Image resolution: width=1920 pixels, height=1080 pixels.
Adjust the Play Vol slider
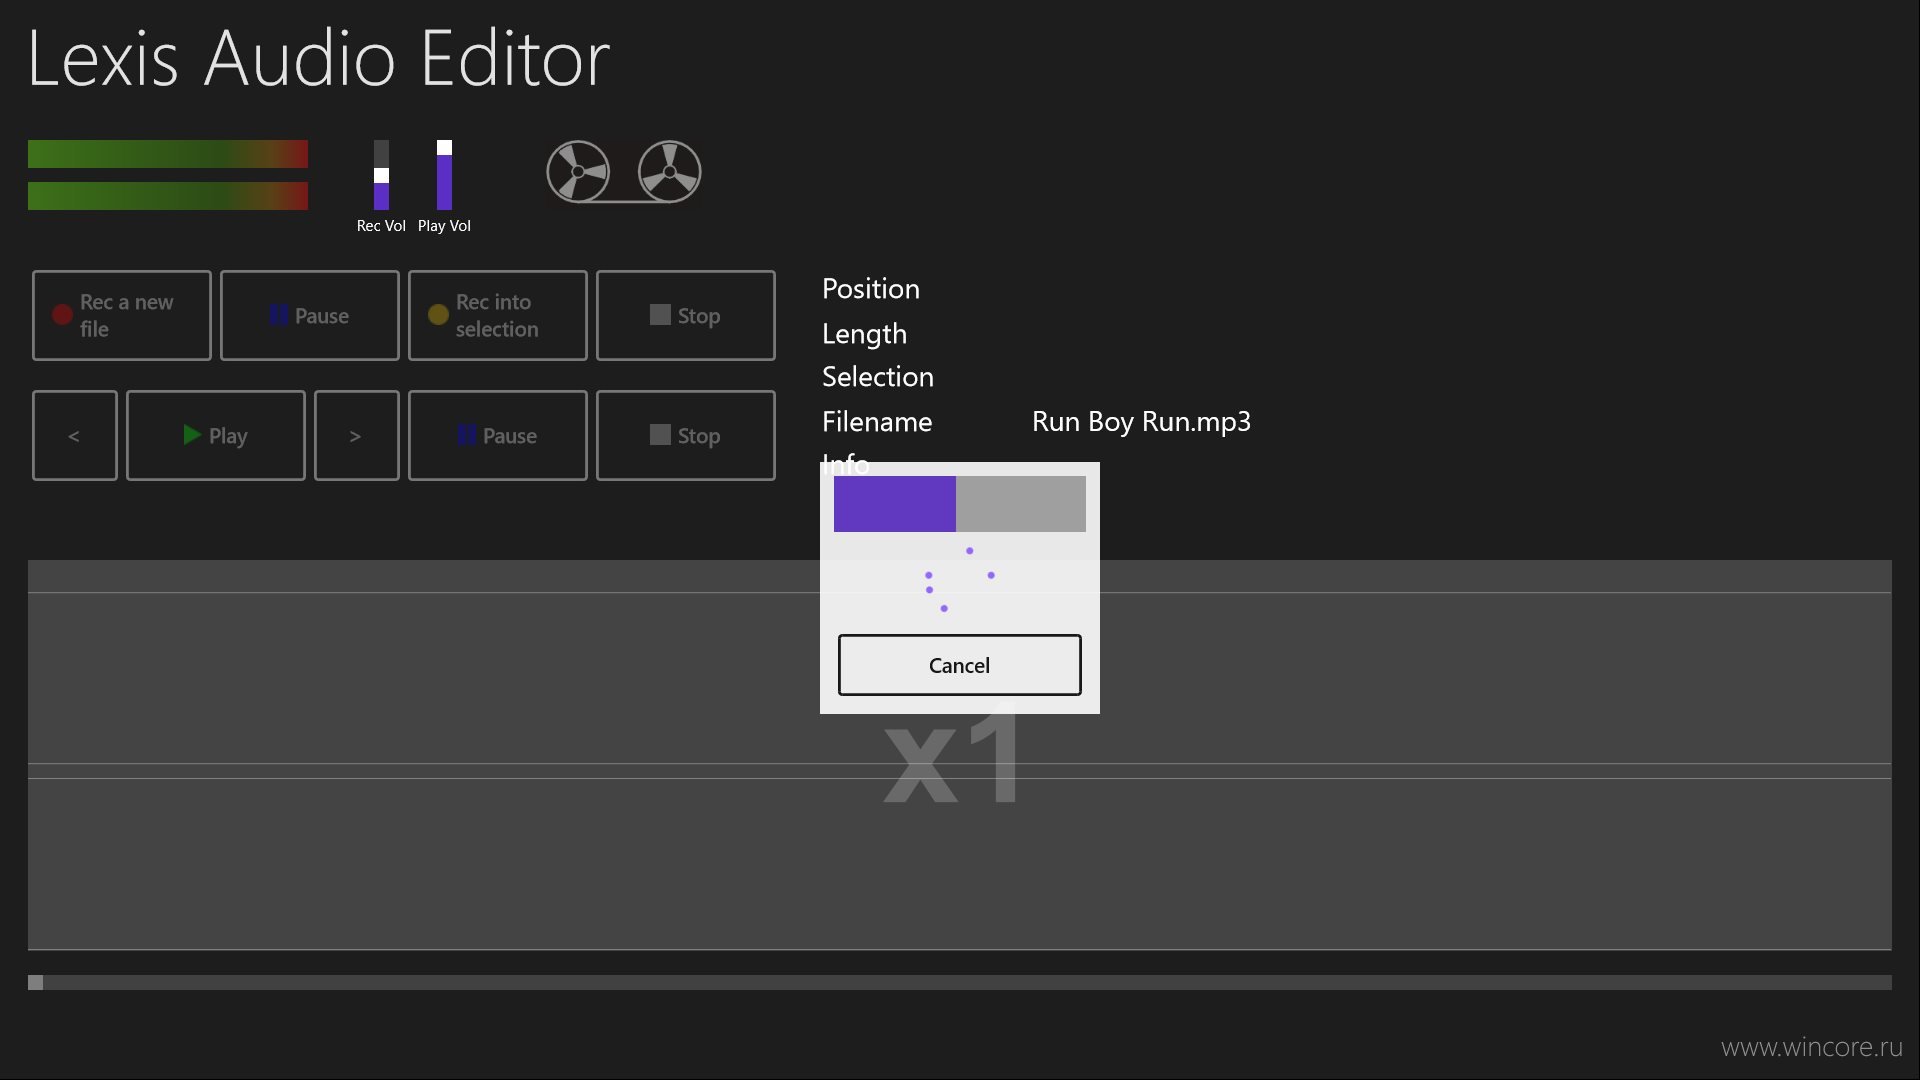tap(444, 175)
